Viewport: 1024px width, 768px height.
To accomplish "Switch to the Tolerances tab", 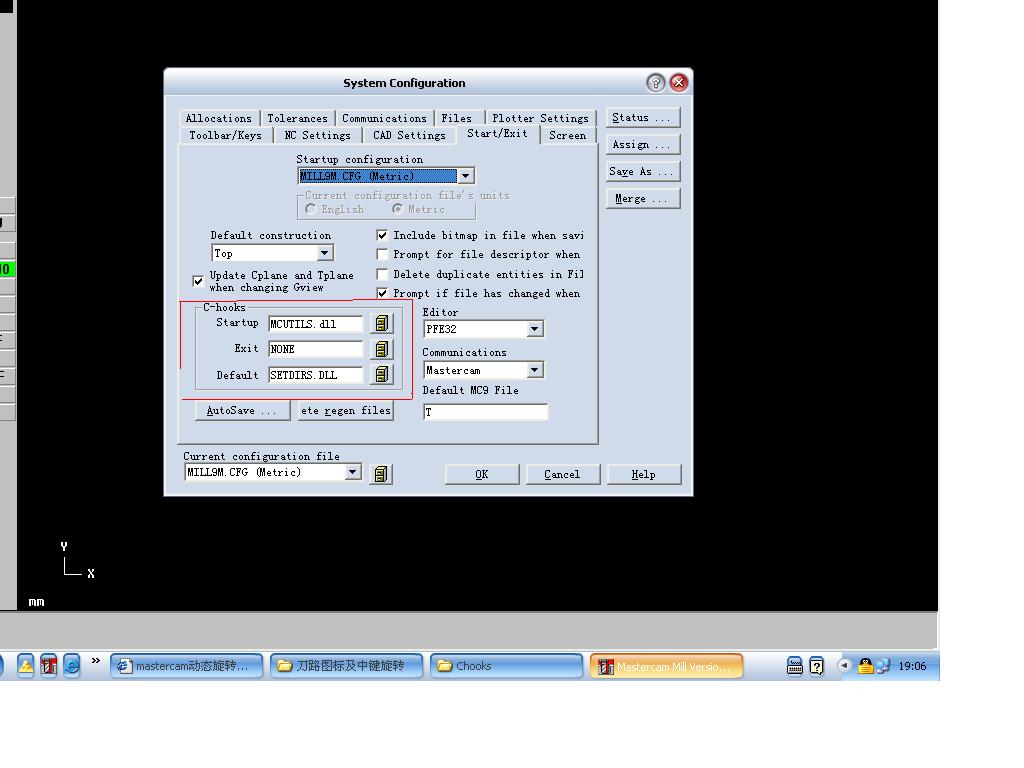I will [x=297, y=118].
